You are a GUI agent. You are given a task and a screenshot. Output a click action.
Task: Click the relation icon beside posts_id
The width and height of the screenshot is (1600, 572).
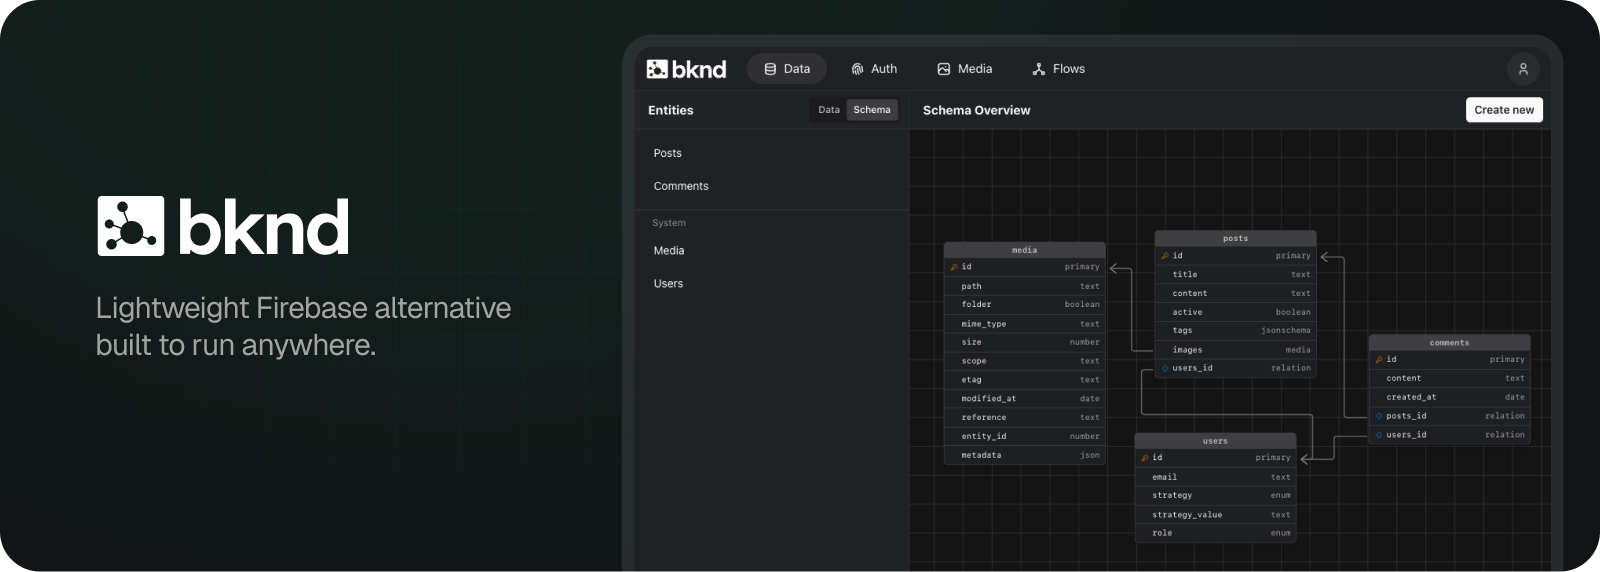(1379, 416)
